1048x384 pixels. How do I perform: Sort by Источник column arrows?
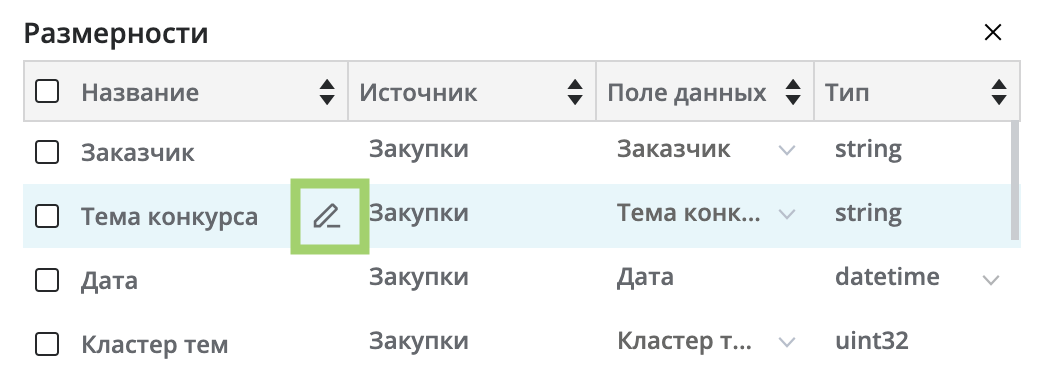pos(575,92)
